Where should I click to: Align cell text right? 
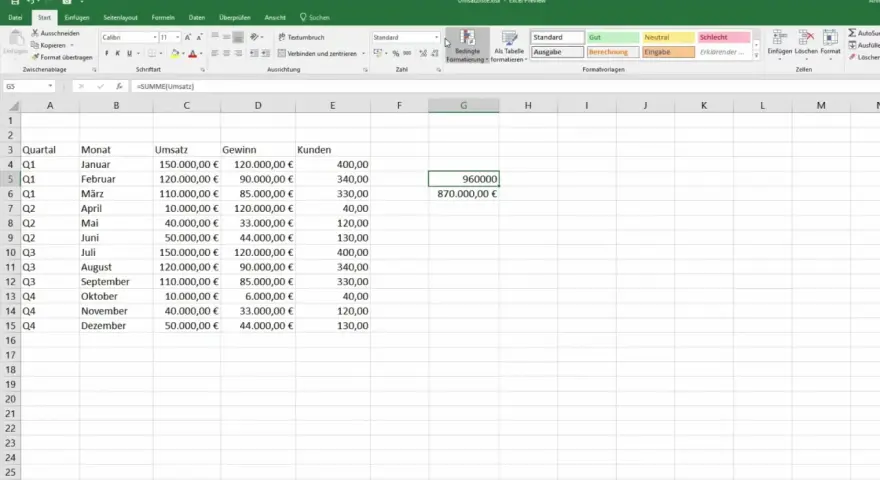(238, 53)
